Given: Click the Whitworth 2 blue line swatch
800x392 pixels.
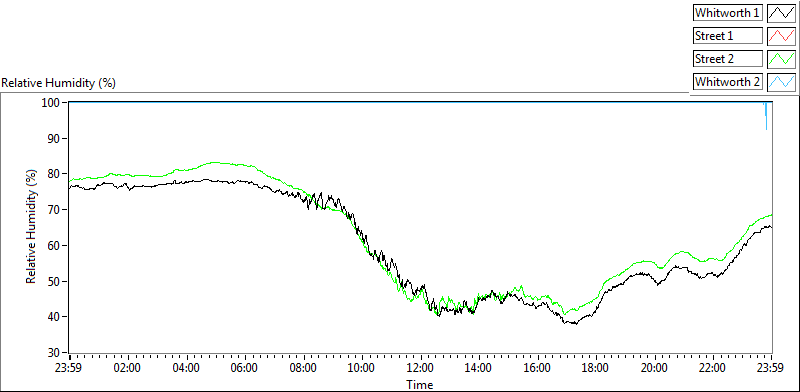Looking at the screenshot, I should (781, 82).
